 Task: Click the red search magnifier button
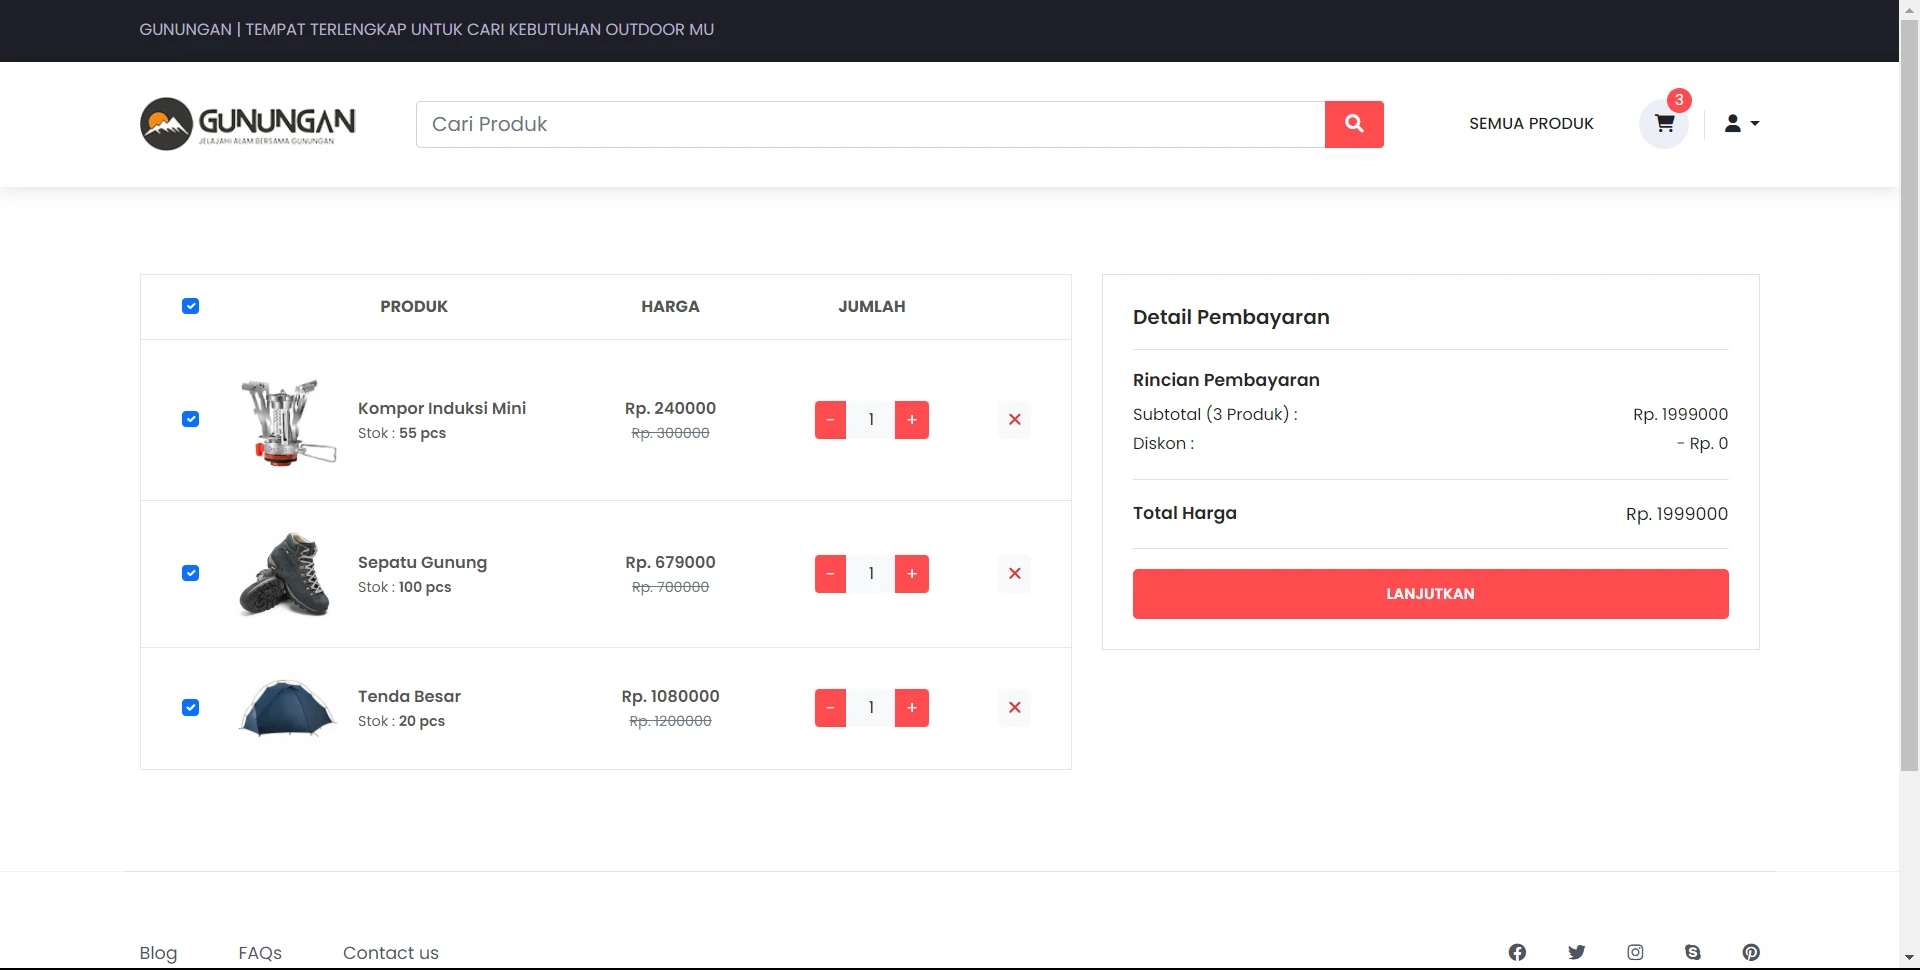[x=1354, y=124]
